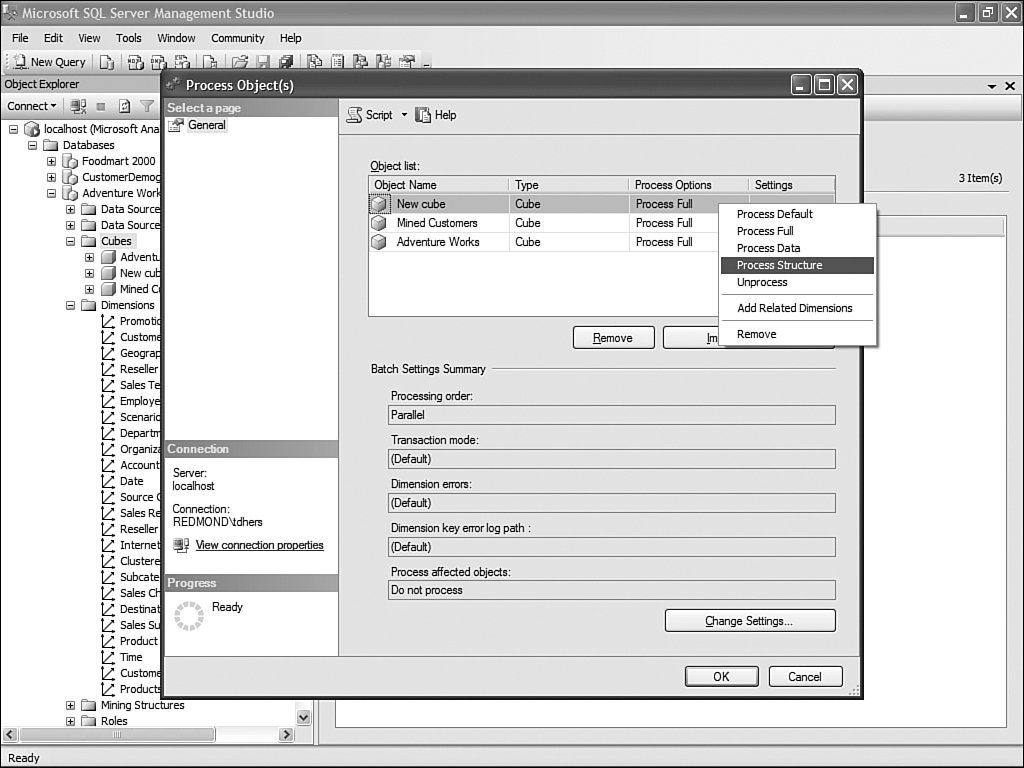Screen dimensions: 1024x768
Task: Click the cube icon beside New cube row
Action: (379, 204)
